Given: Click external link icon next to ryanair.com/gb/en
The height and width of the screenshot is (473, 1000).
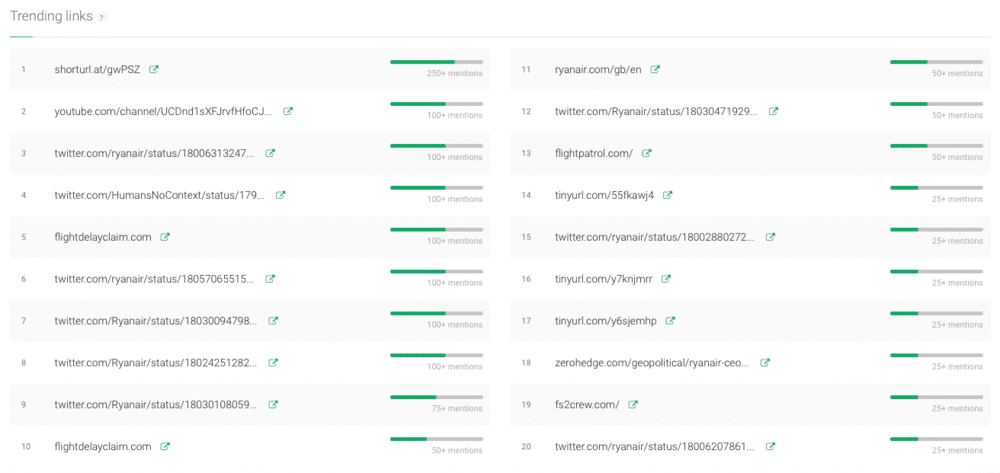Looking at the screenshot, I should click(654, 69).
